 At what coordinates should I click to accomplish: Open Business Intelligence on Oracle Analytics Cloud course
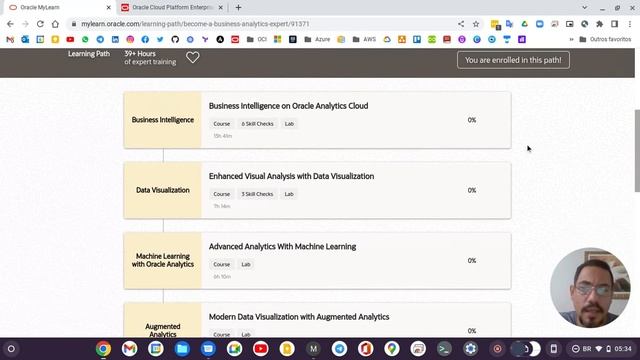[288, 106]
